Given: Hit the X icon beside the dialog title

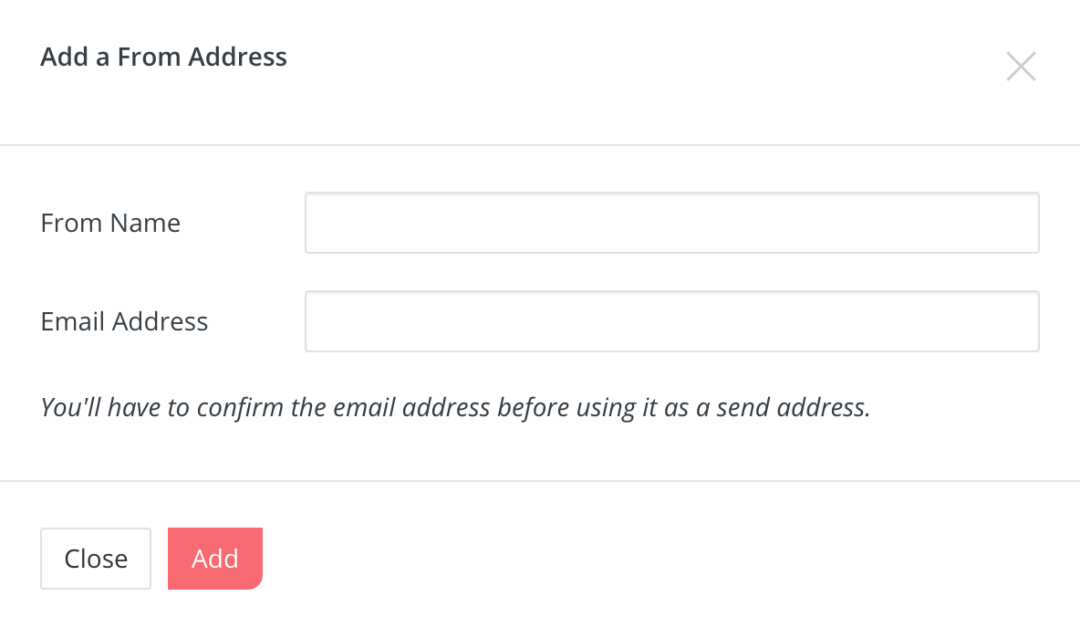Looking at the screenshot, I should [1020, 67].
